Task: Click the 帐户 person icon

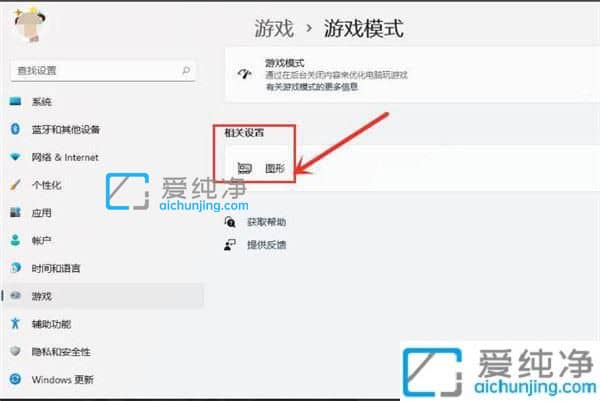Action: [x=15, y=240]
